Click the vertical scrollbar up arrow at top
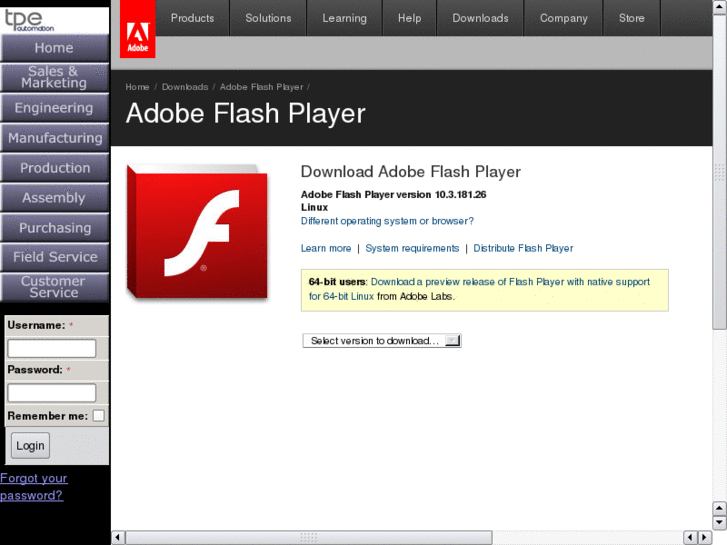The width and height of the screenshot is (727, 545). pyautogui.click(x=719, y=7)
